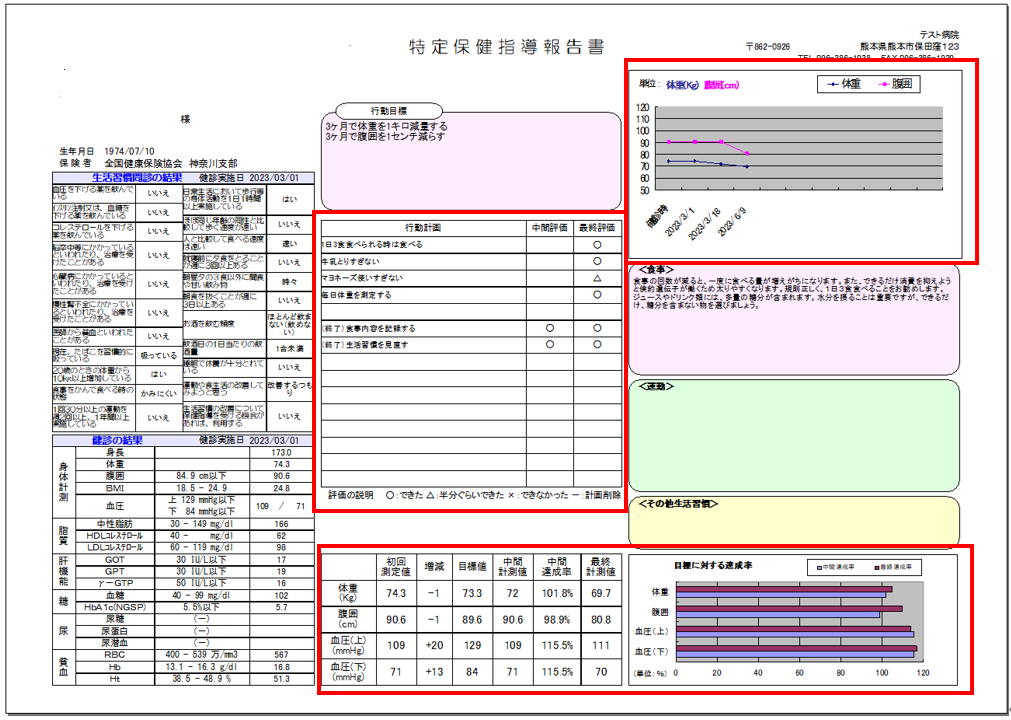Viewport: 1011px width, 720px height.
Task: Click final evaluation circle for 毎日体重を測定する
Action: pyautogui.click(x=596, y=295)
